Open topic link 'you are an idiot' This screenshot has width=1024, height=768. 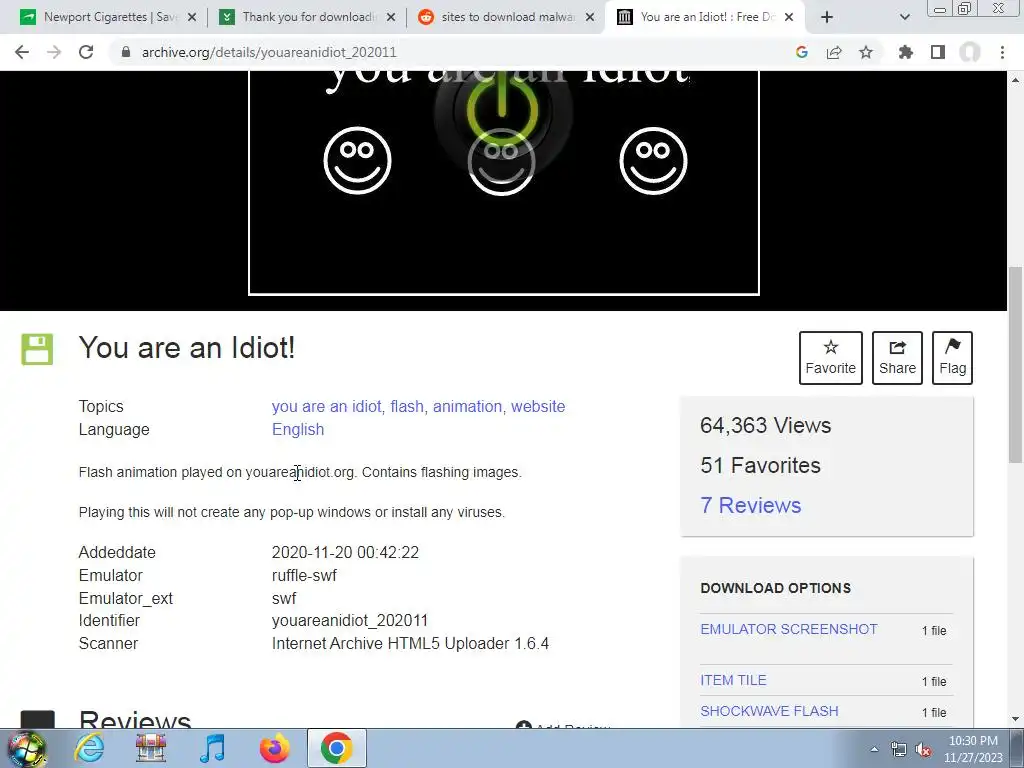[327, 406]
